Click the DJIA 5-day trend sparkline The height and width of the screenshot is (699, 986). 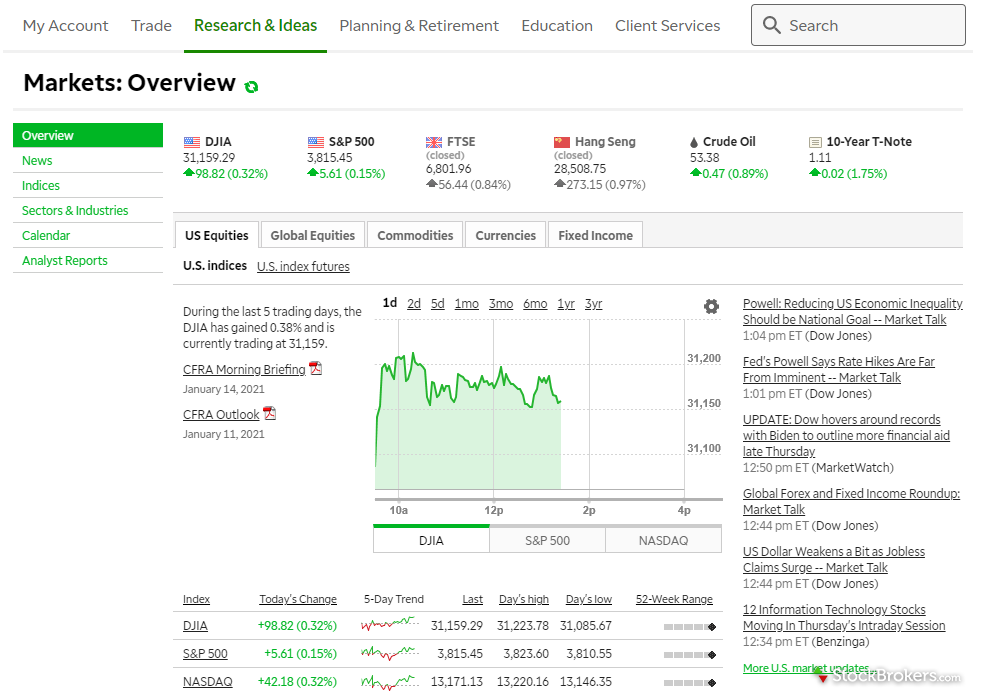pyautogui.click(x=390, y=624)
